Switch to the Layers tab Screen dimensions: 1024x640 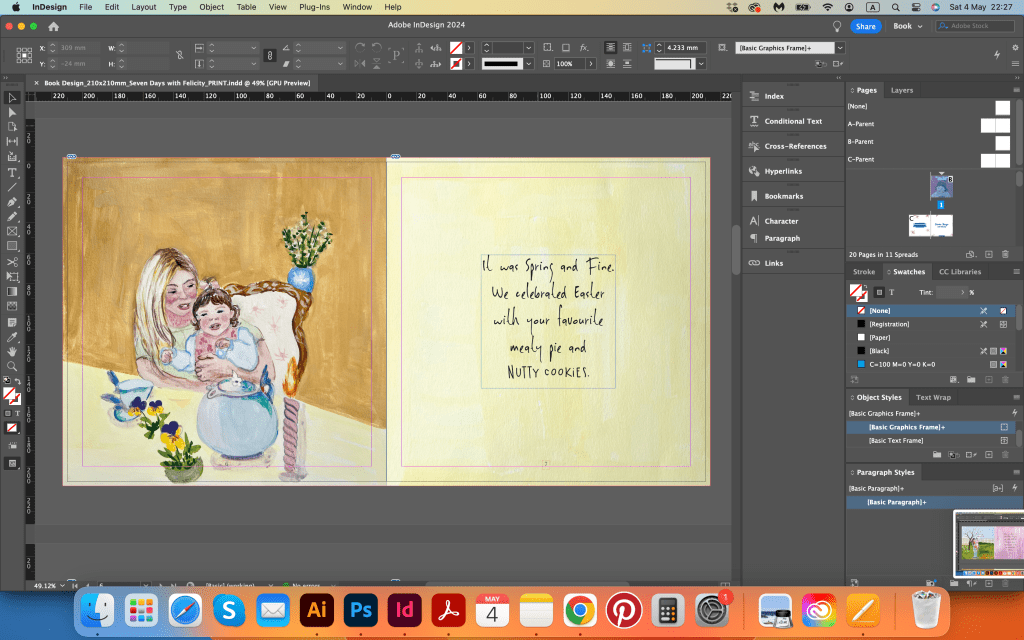902,90
